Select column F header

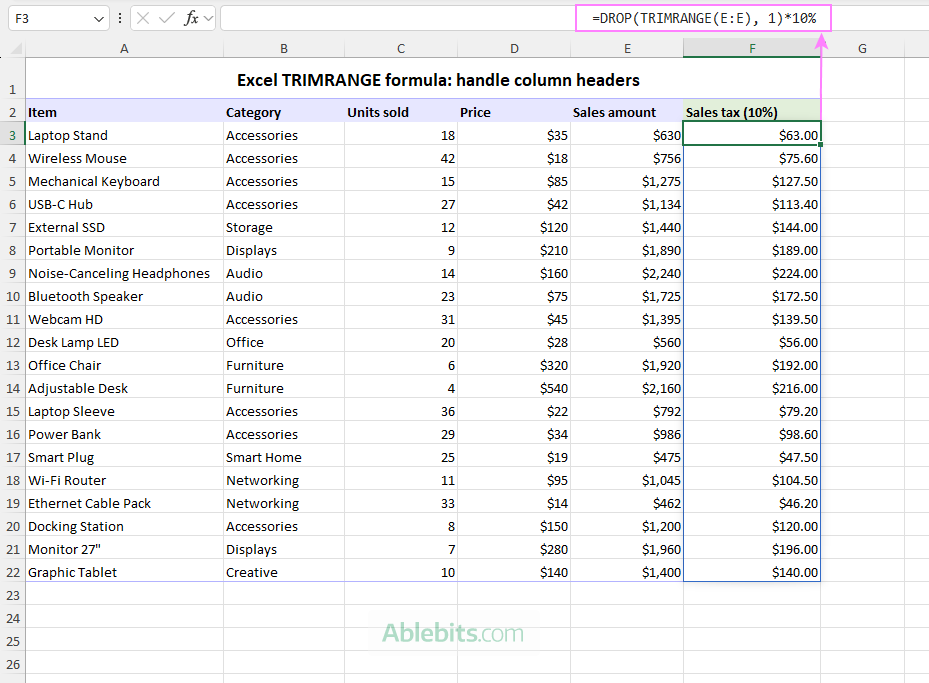[x=751, y=48]
